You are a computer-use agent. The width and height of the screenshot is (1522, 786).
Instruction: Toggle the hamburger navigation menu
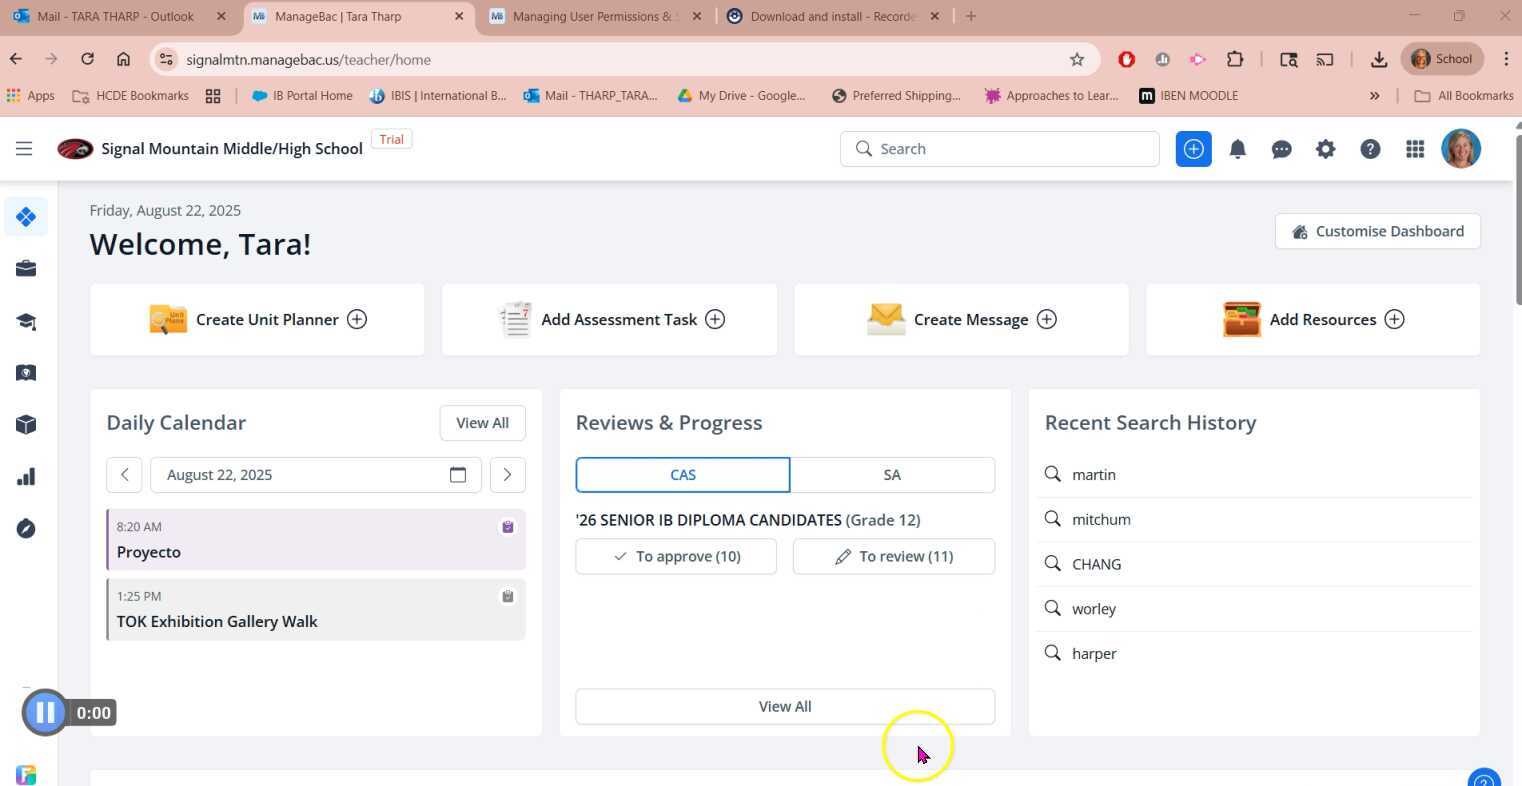(x=24, y=149)
